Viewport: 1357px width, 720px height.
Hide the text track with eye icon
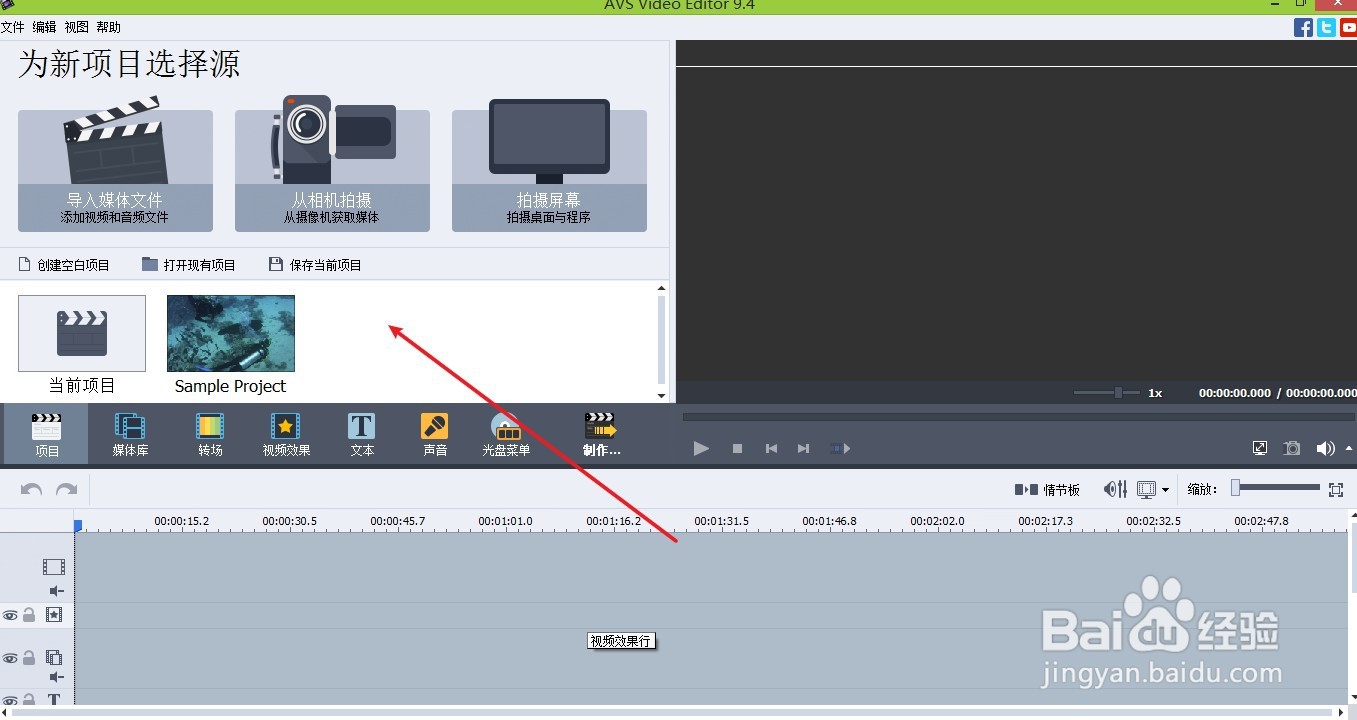click(x=10, y=700)
